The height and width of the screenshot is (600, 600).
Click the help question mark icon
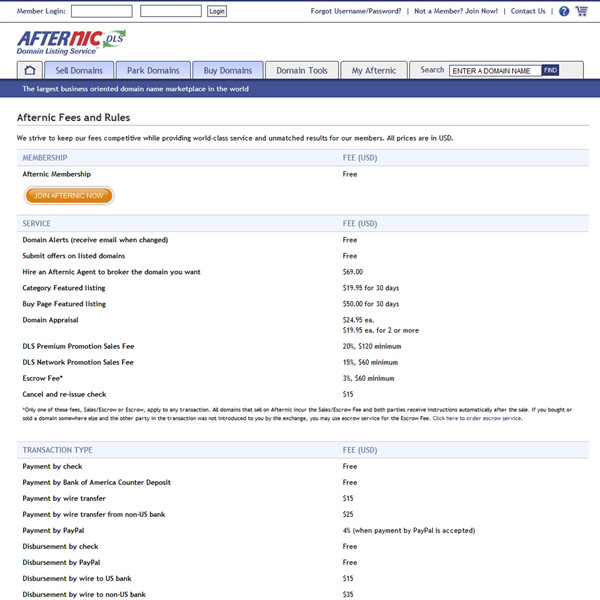[x=564, y=12]
